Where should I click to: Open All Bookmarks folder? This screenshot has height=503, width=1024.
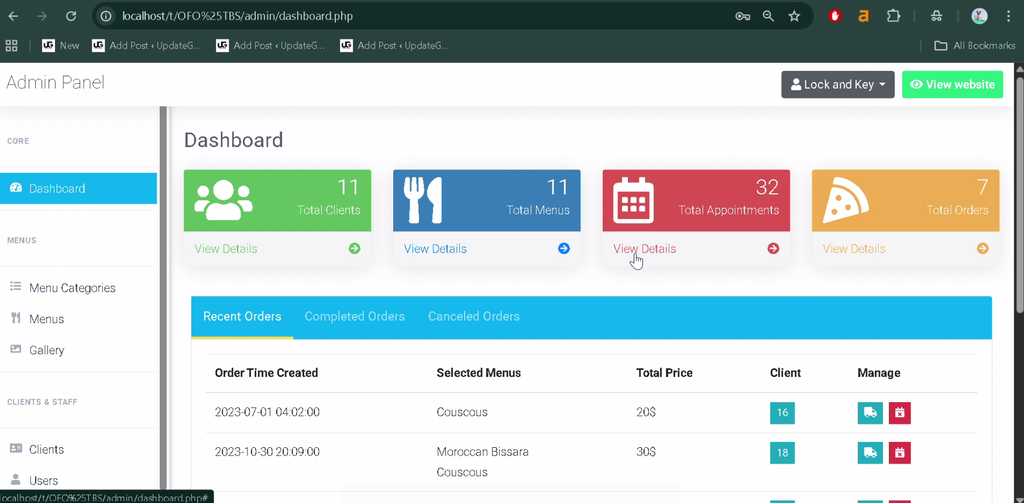click(974, 46)
